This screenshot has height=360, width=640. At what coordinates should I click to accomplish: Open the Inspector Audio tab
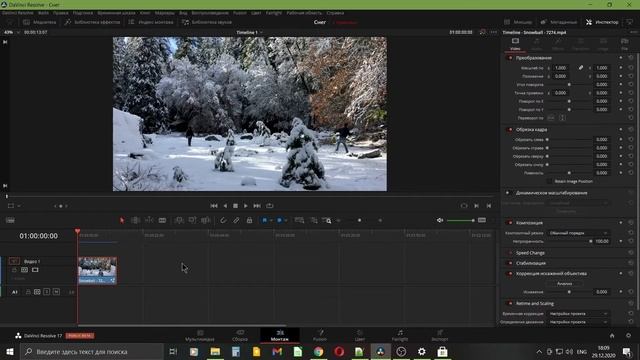pos(536,44)
